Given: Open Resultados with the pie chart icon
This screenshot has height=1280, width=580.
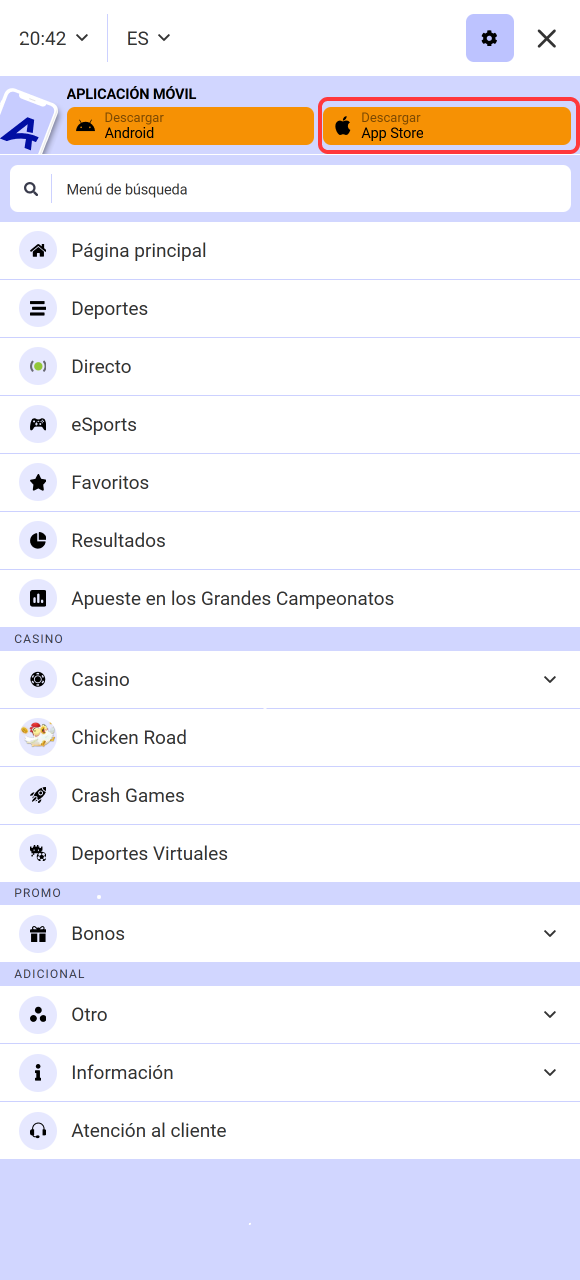Looking at the screenshot, I should 38,540.
